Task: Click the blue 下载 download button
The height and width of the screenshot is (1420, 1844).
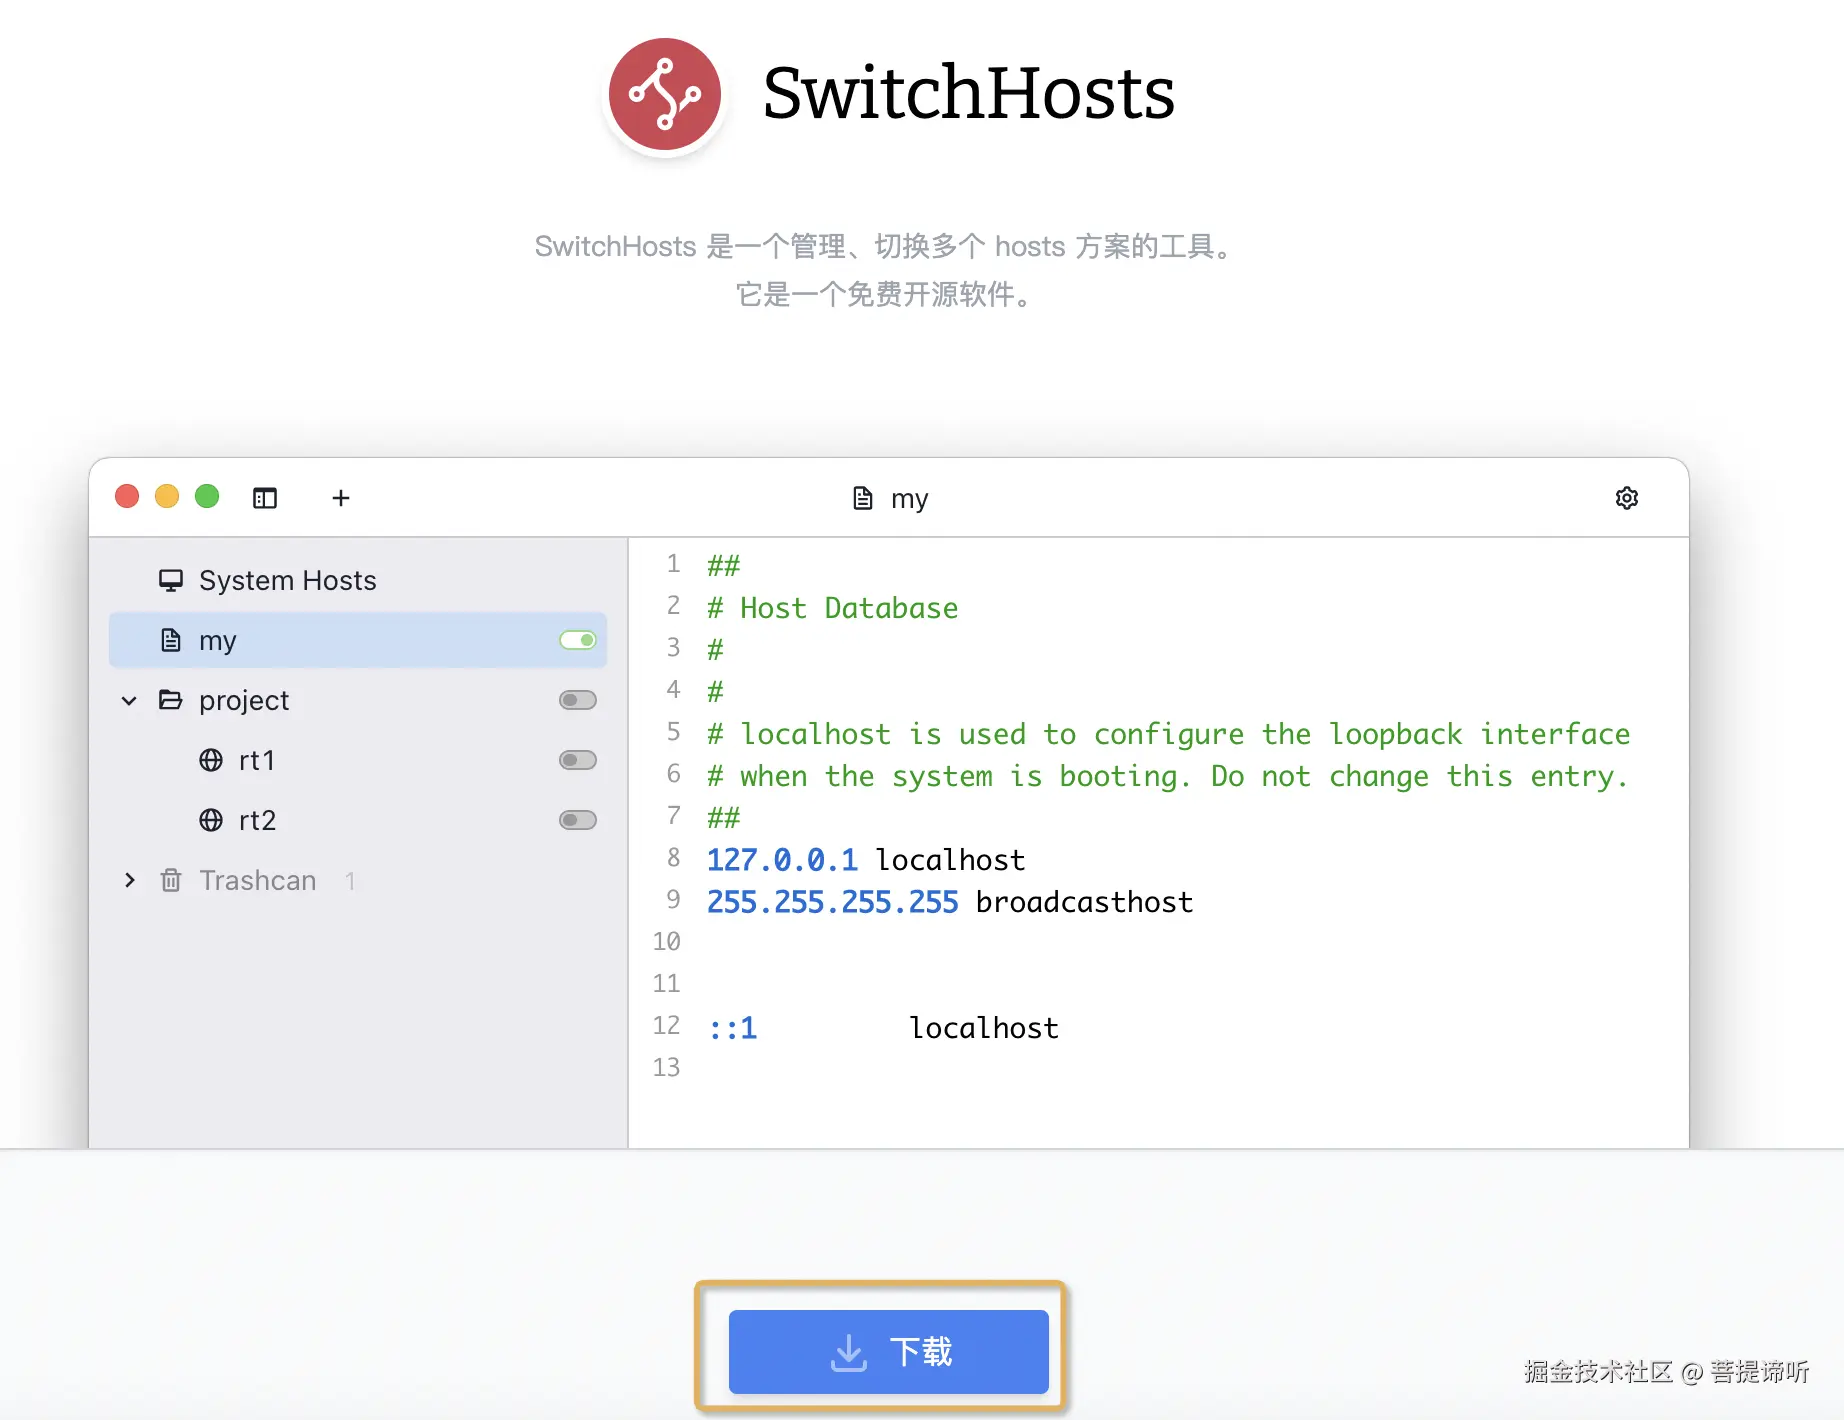Action: pyautogui.click(x=889, y=1352)
